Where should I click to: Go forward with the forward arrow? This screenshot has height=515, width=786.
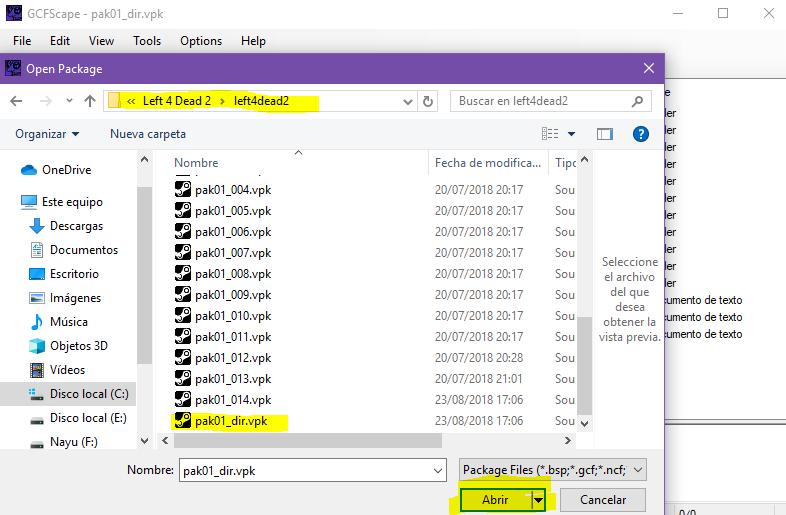tap(46, 101)
